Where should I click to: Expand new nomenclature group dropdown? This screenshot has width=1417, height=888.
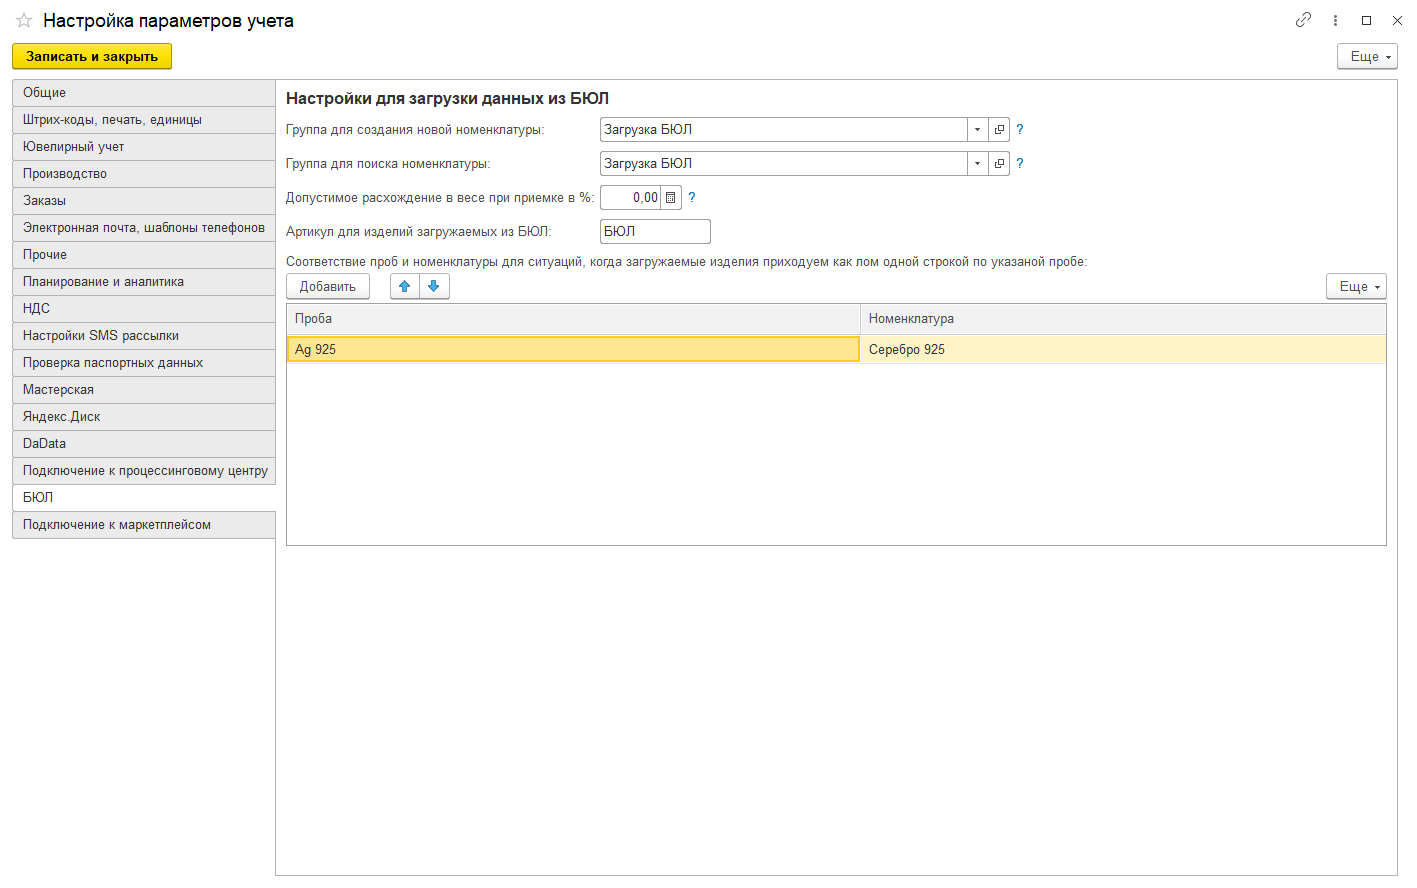click(x=977, y=130)
